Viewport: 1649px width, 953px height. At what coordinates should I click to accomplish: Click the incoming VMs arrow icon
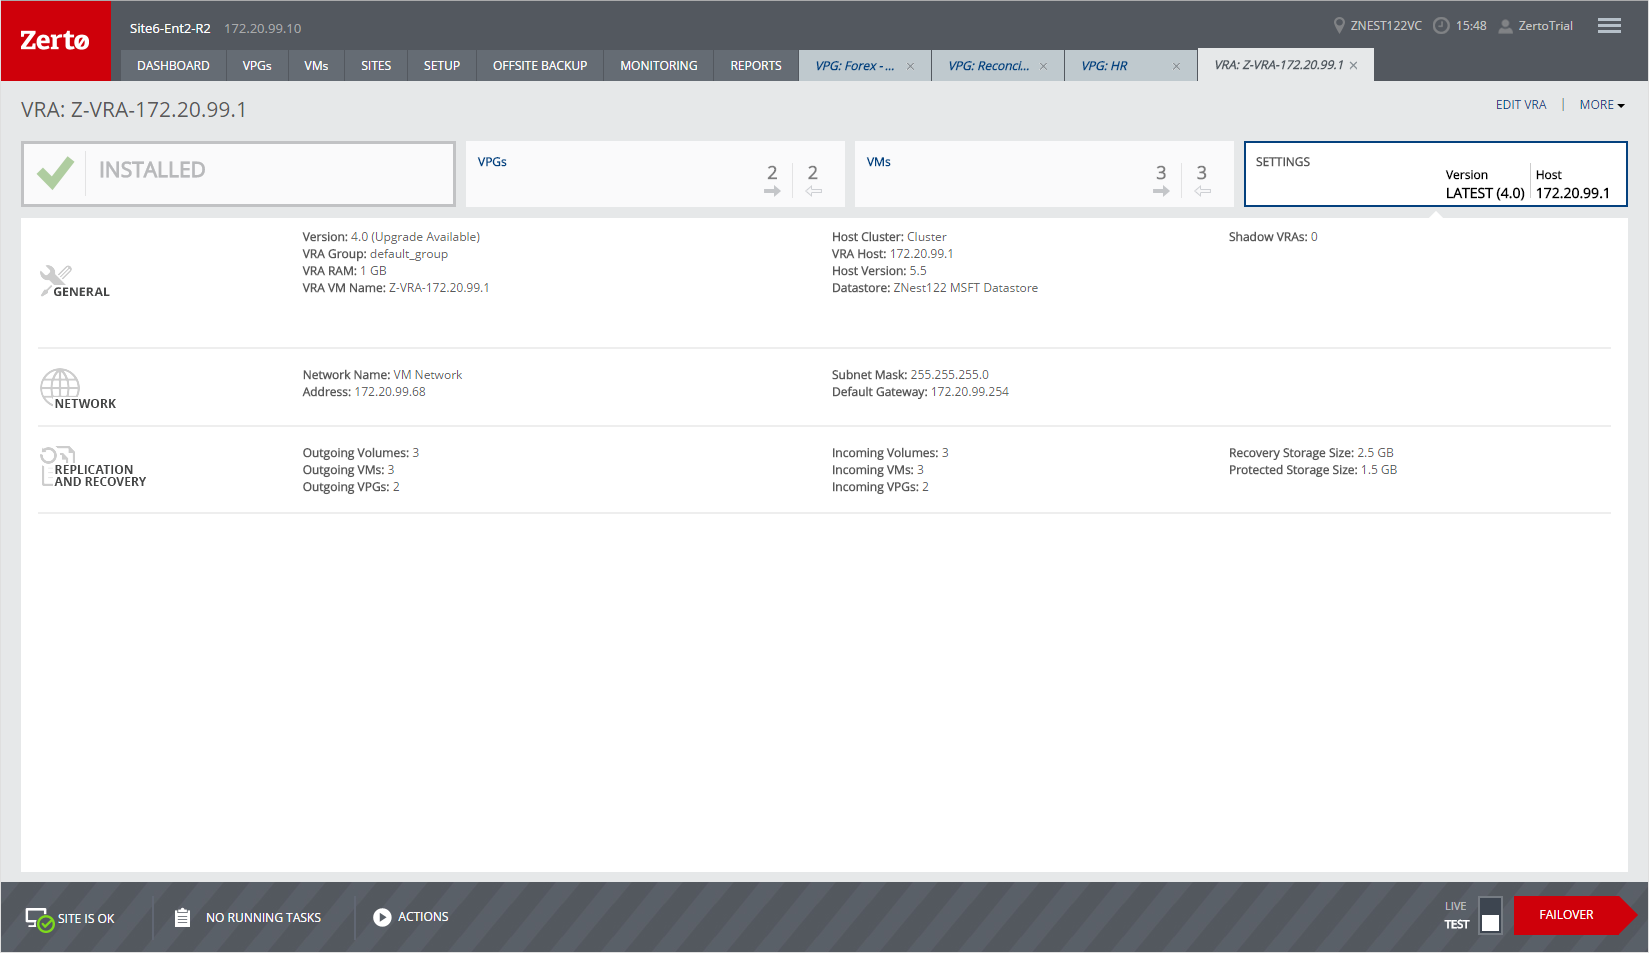(1202, 191)
